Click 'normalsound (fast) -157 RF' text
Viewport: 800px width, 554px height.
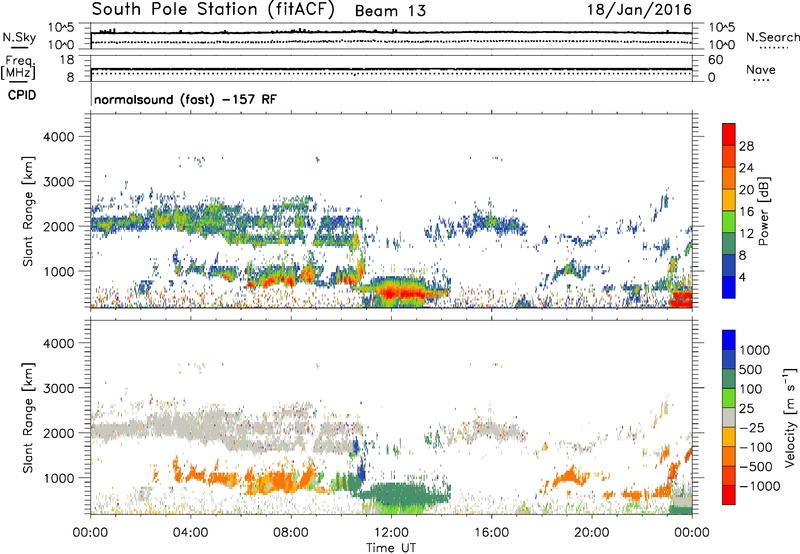pos(185,99)
